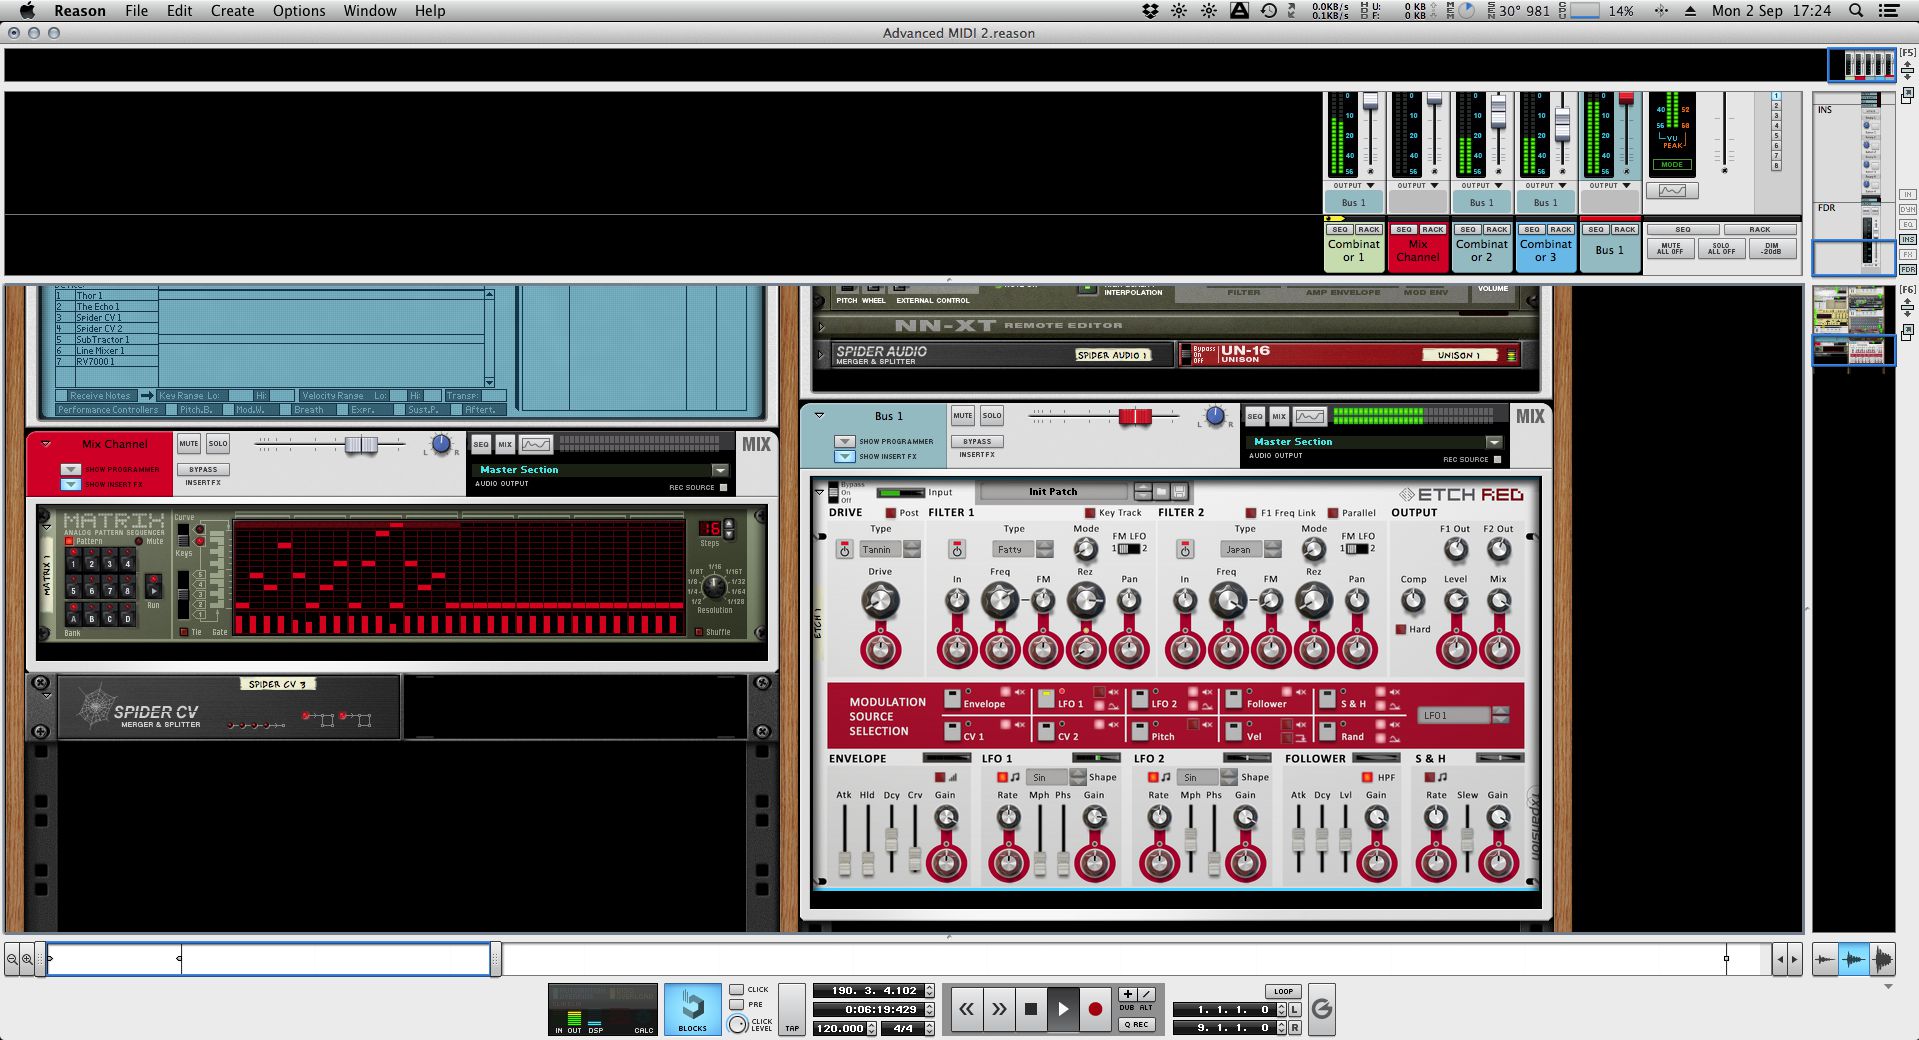This screenshot has height=1040, width=1919.
Task: Click Bypass Insert FX on Mix Channel
Action: [x=203, y=469]
